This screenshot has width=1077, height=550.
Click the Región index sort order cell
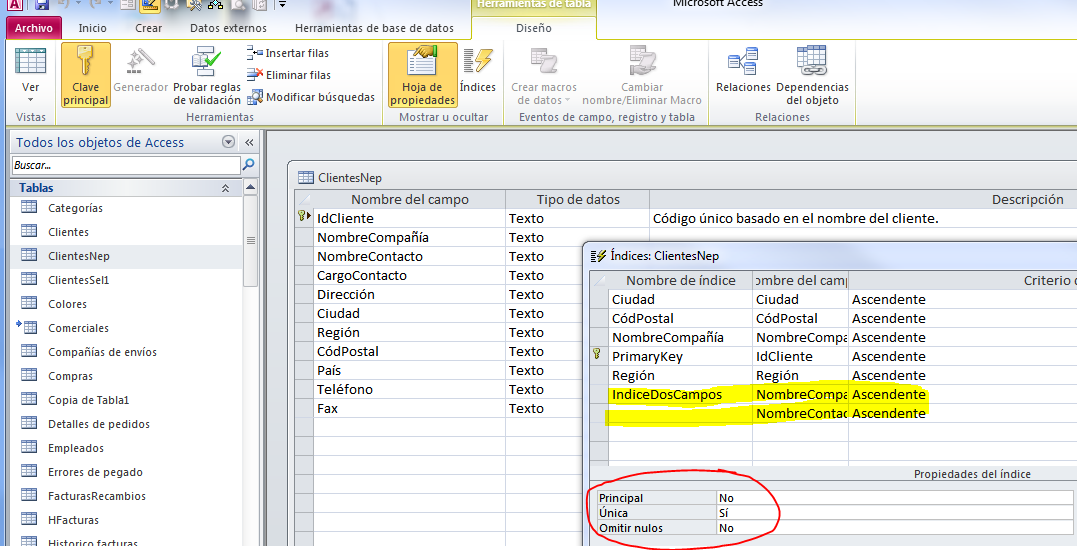coord(962,376)
